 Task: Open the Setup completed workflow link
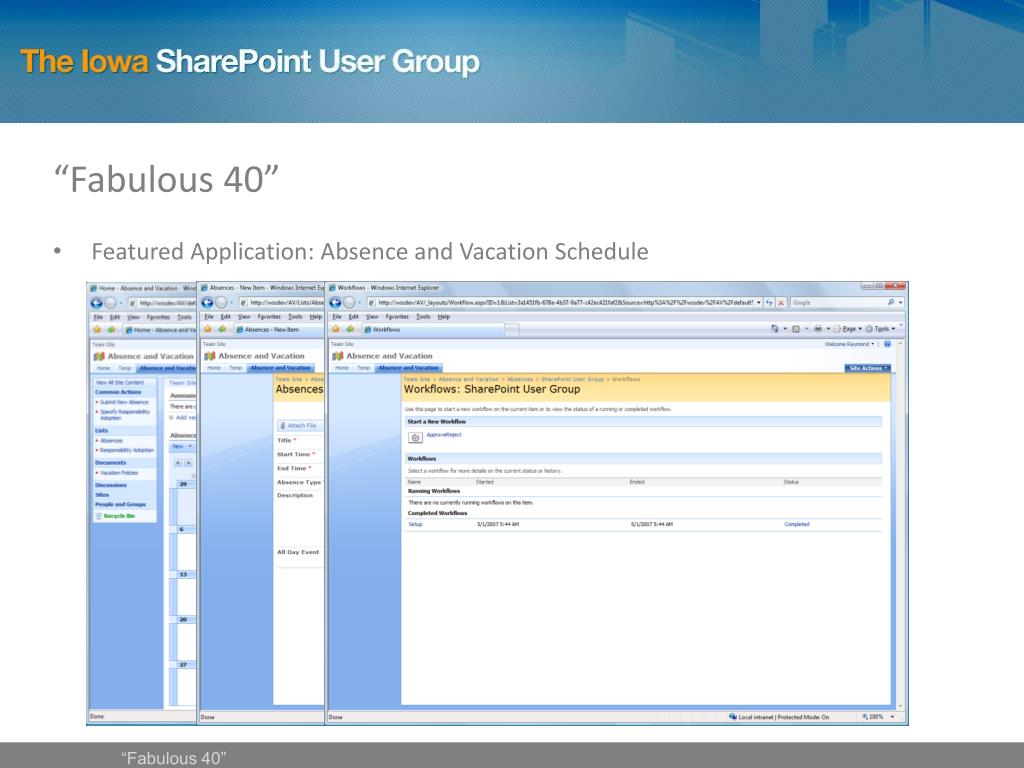coord(415,524)
